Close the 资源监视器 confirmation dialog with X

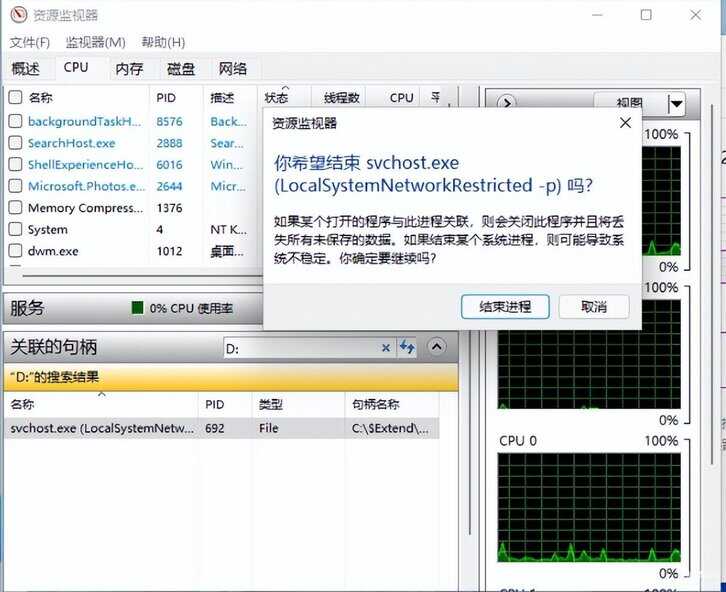pos(626,123)
